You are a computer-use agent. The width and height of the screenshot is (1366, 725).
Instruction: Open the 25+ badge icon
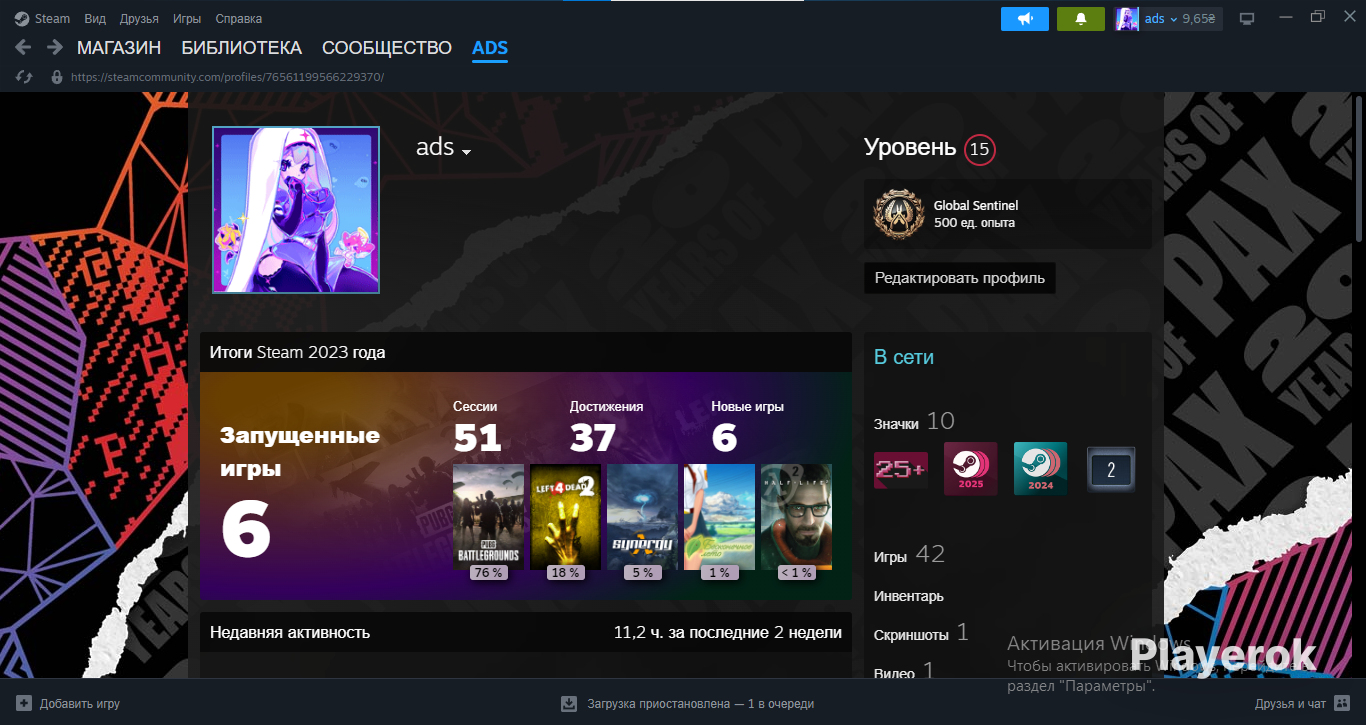click(901, 469)
